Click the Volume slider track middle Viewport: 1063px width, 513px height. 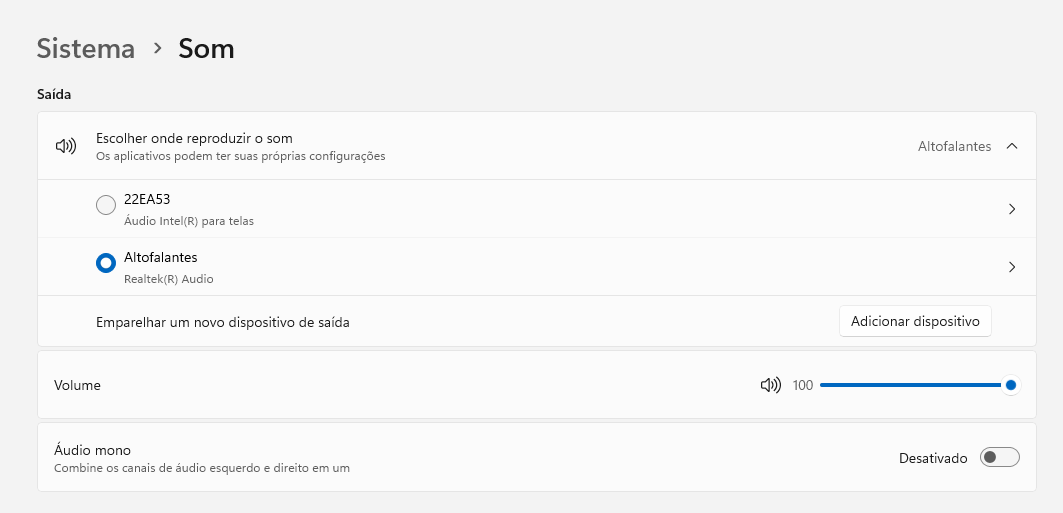911,386
